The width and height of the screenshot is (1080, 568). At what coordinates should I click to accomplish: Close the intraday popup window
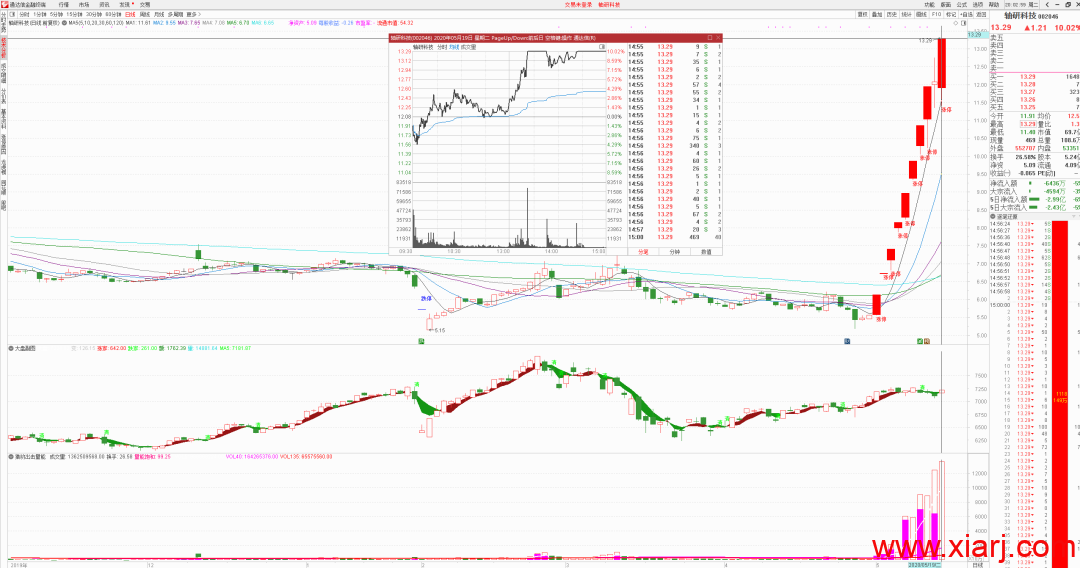tap(718, 38)
